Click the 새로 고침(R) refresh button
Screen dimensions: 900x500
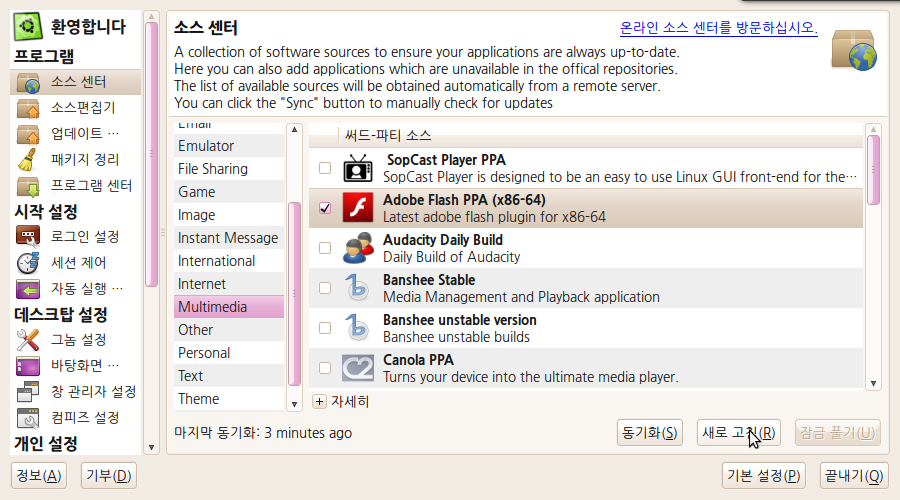739,433
